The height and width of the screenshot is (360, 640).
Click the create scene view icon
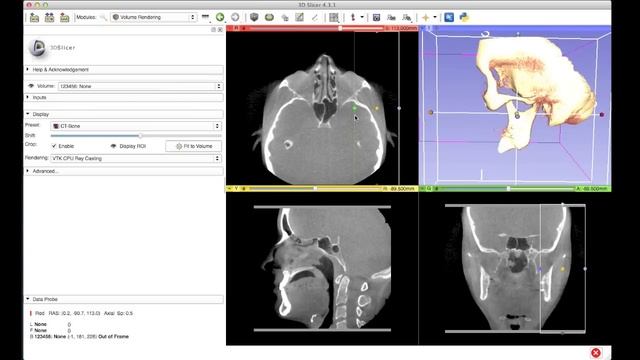(x=391, y=17)
